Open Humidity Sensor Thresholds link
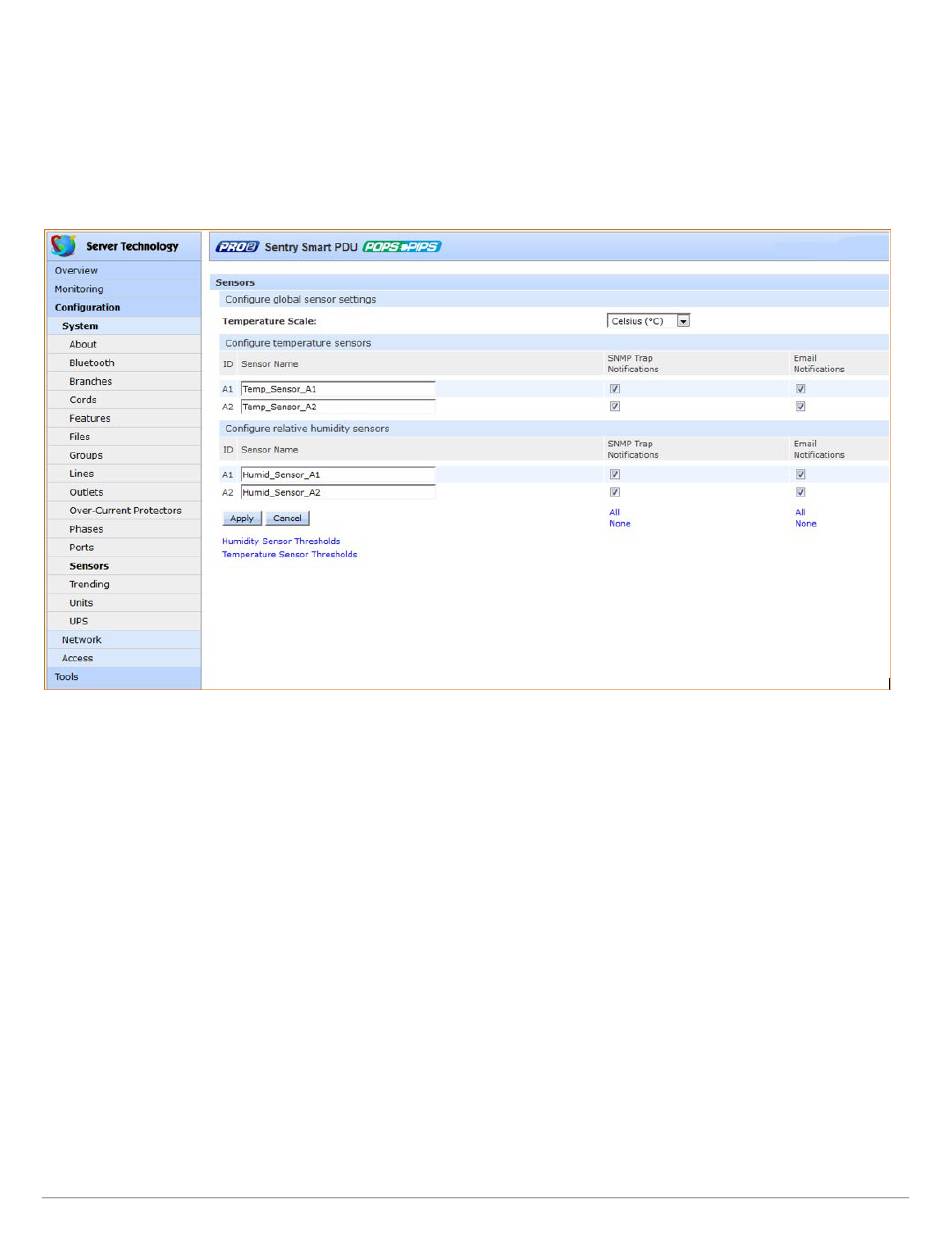Screen dimensions: 950x1254 [281, 542]
